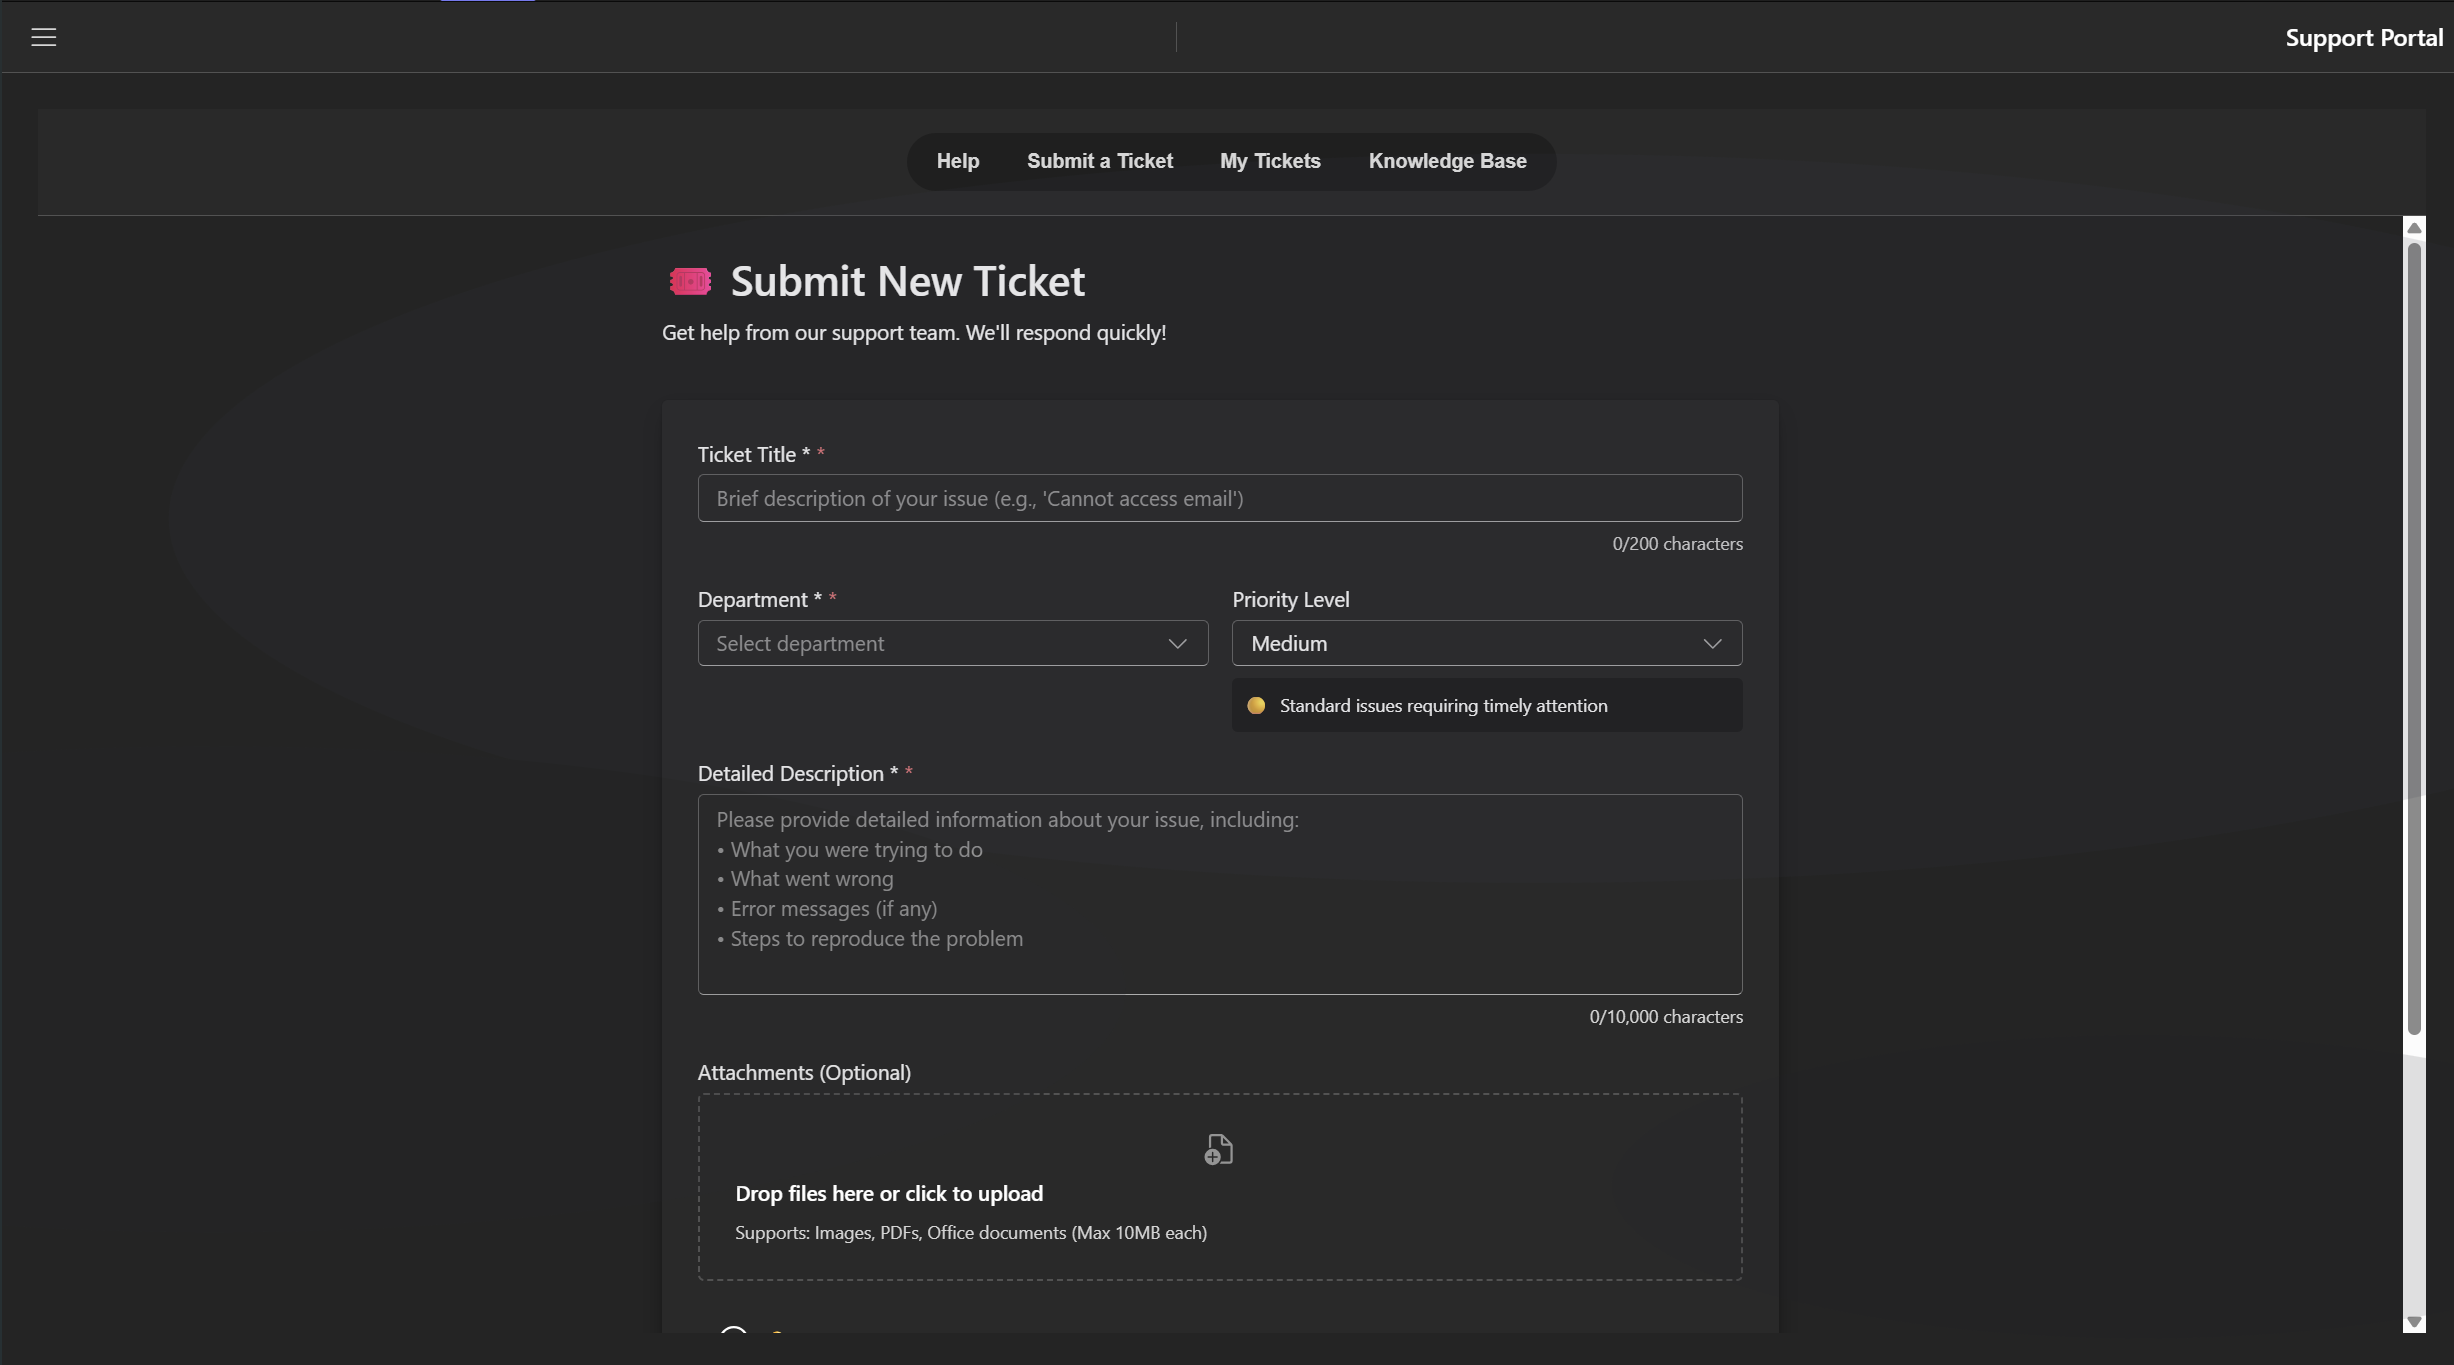Click the yellow priority indicator dot
This screenshot has height=1365, width=2454.
[1256, 706]
